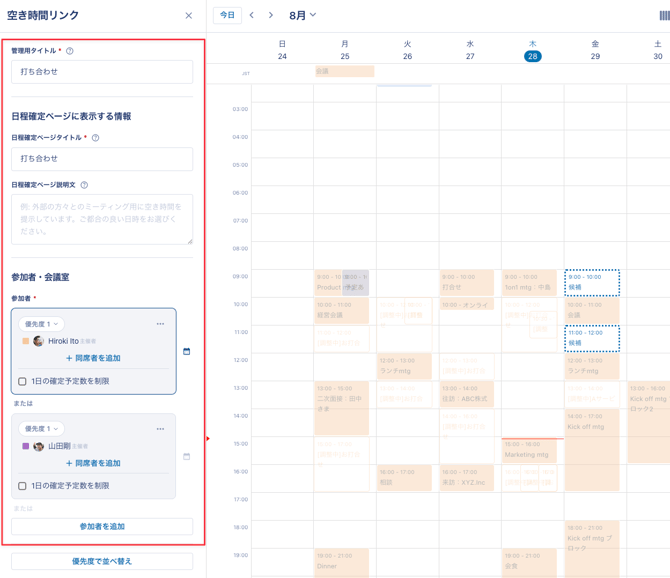Open three-dot menu for Hiroki Ito
670x578 pixels.
click(x=160, y=324)
